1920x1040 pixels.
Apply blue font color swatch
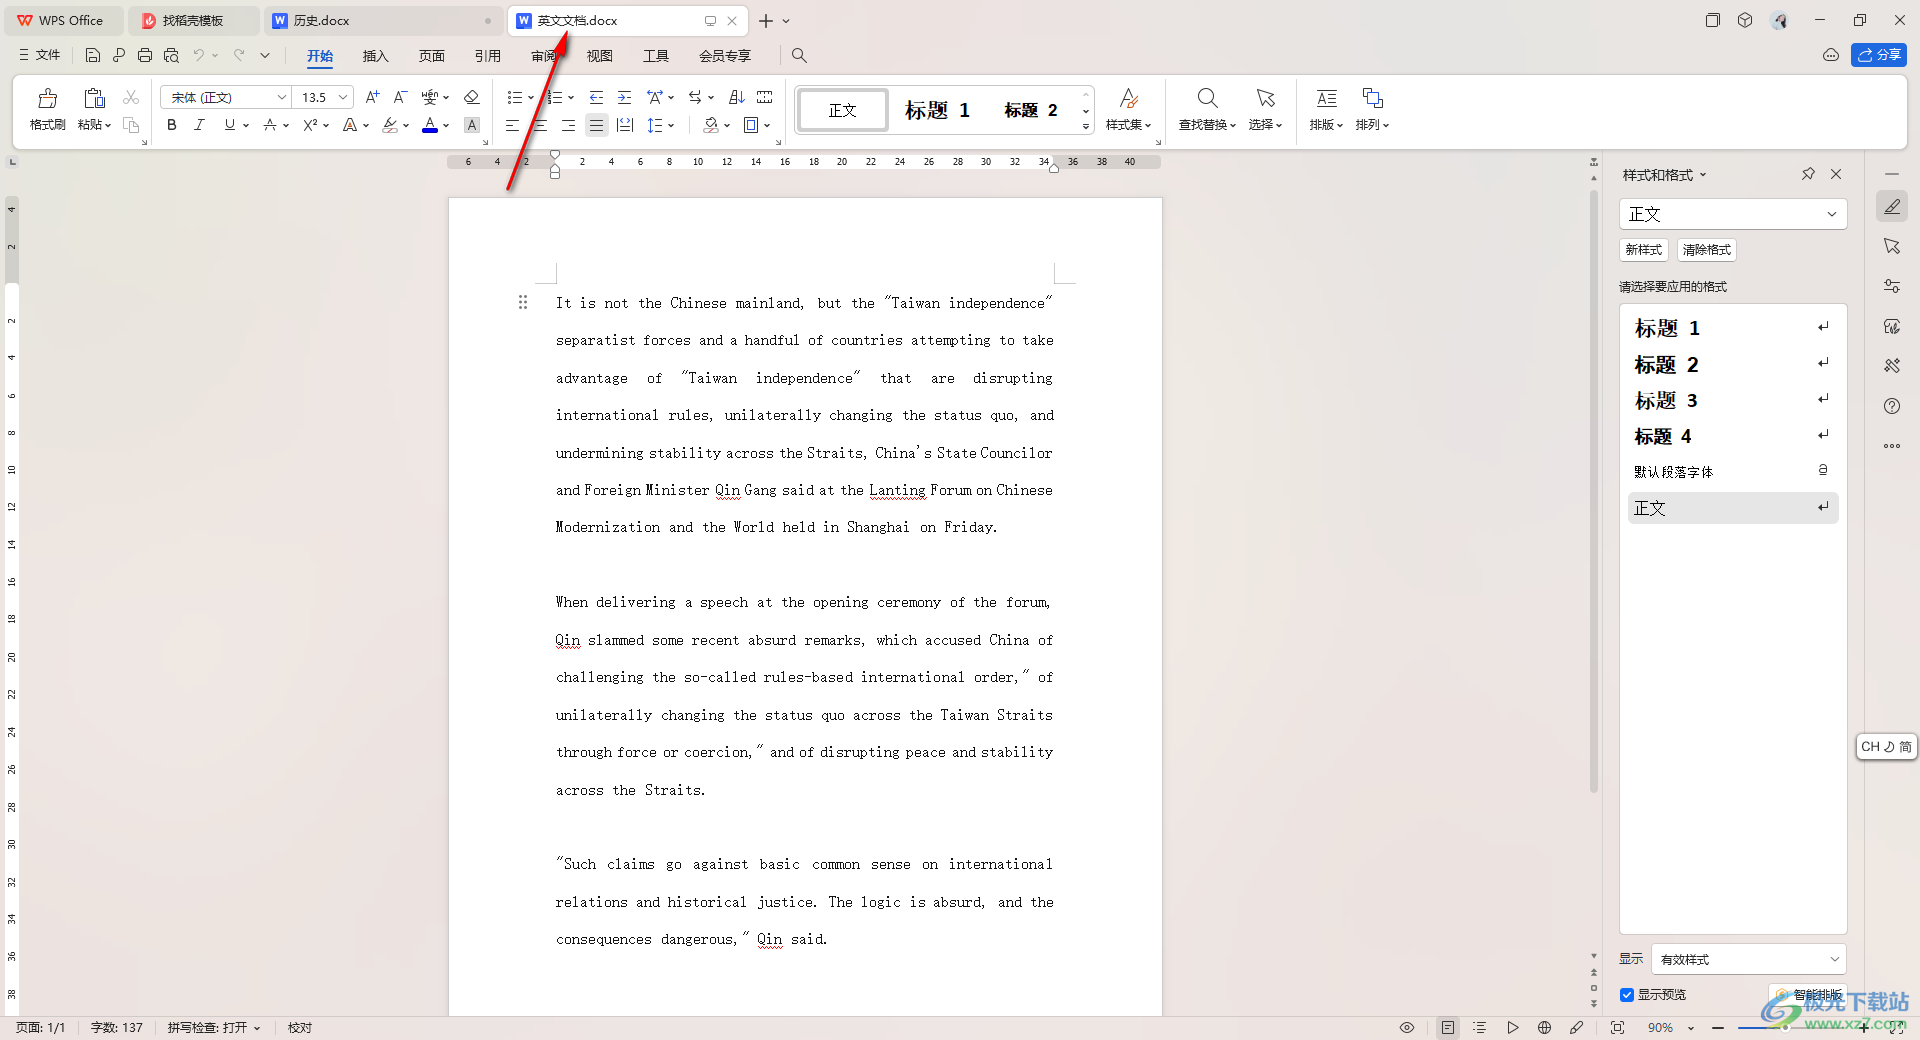[x=430, y=125]
